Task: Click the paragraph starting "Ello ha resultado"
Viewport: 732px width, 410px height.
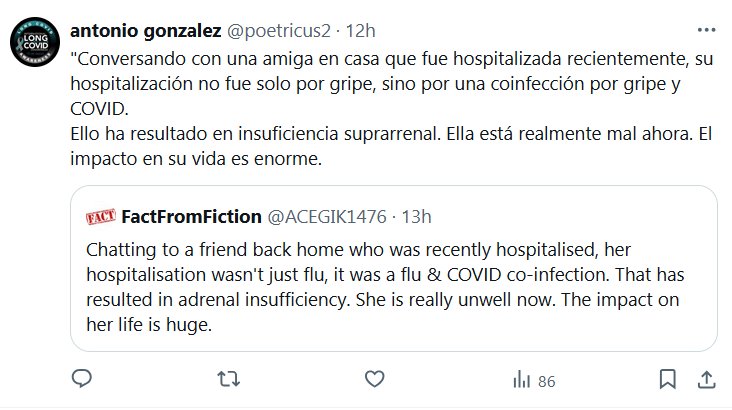Action: [x=300, y=133]
